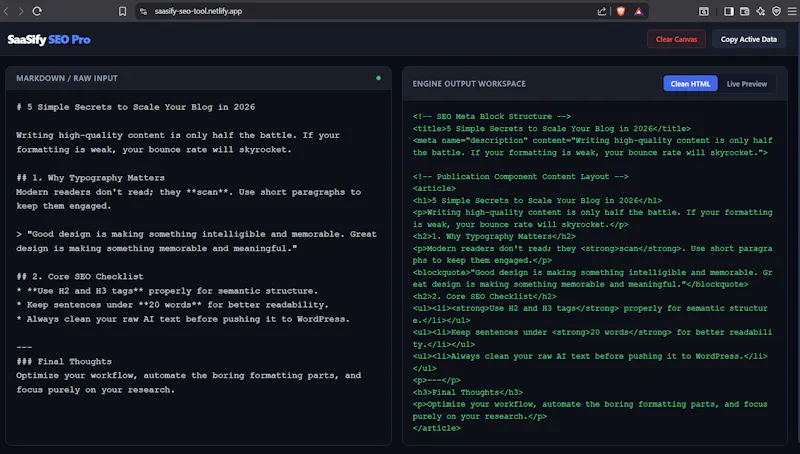The width and height of the screenshot is (800, 454).
Task: Switch to the Clean HTML tab
Action: click(690, 84)
